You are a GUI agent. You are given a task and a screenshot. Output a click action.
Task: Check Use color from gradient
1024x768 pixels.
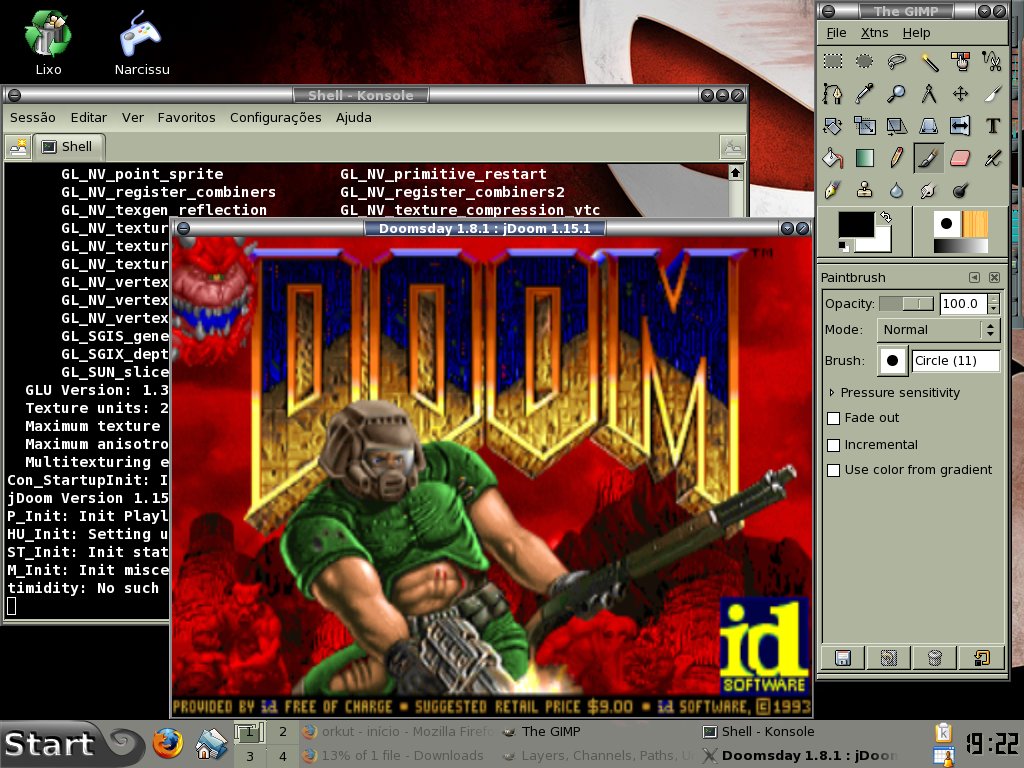click(x=834, y=470)
